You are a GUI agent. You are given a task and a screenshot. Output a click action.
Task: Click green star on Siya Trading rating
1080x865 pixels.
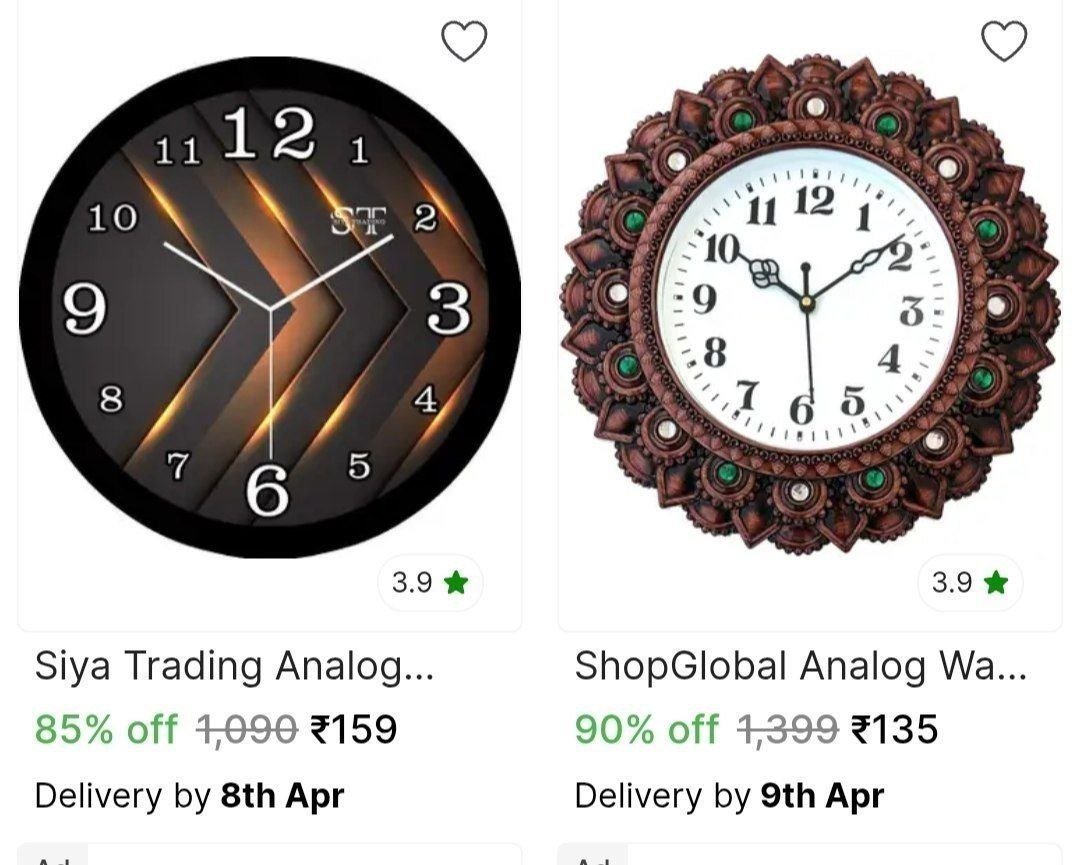pos(456,583)
